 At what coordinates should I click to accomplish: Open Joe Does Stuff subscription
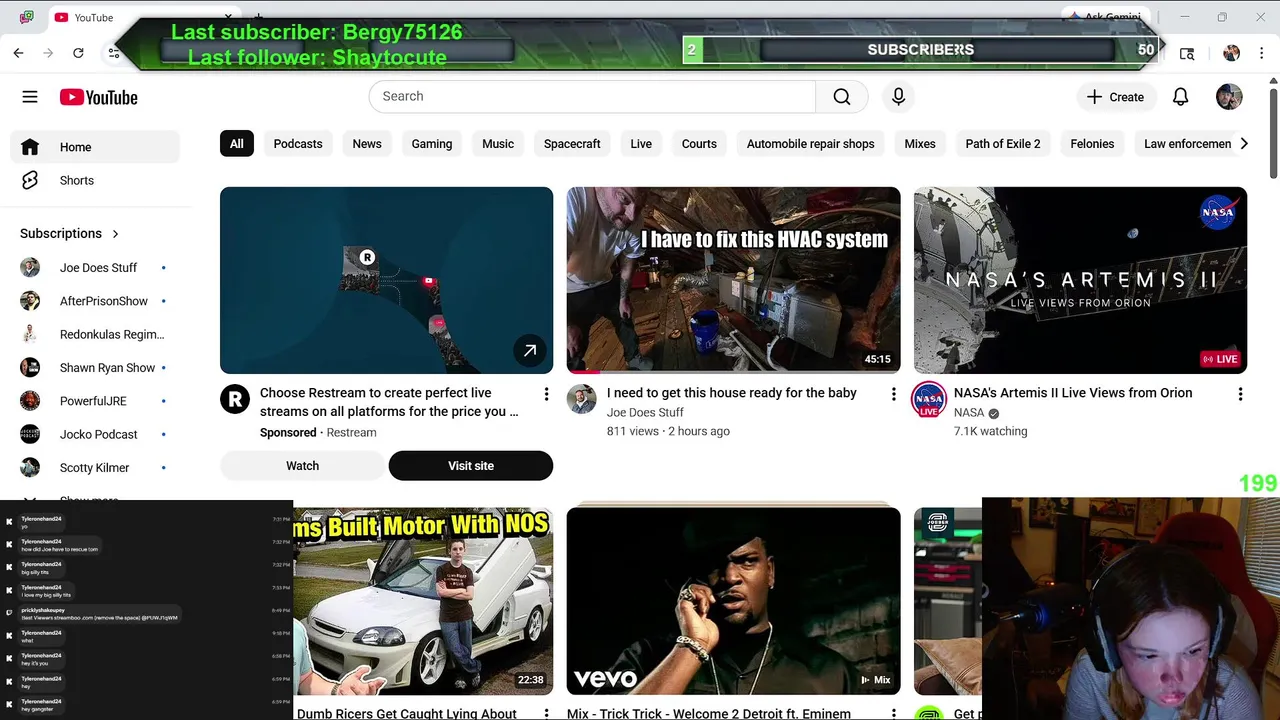95,267
